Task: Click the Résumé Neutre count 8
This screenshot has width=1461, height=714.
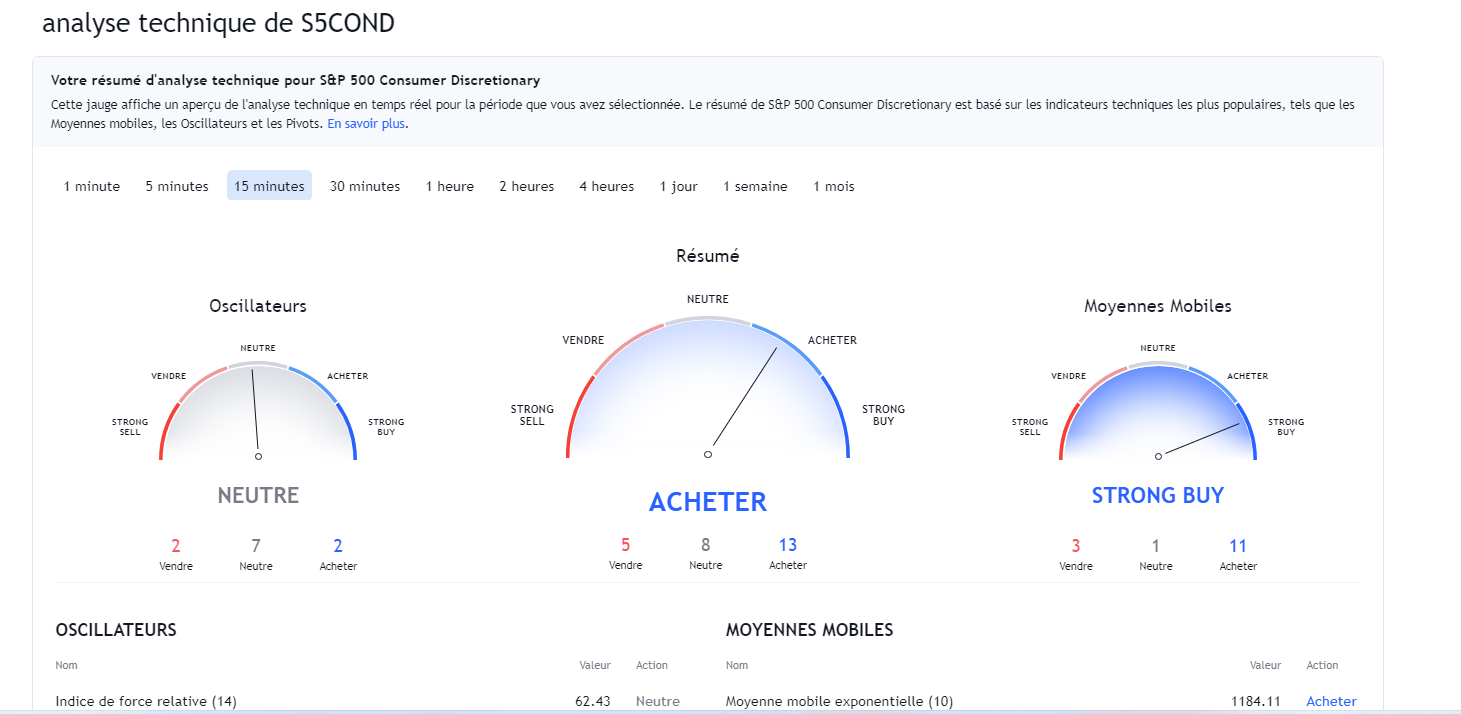Action: coord(706,545)
